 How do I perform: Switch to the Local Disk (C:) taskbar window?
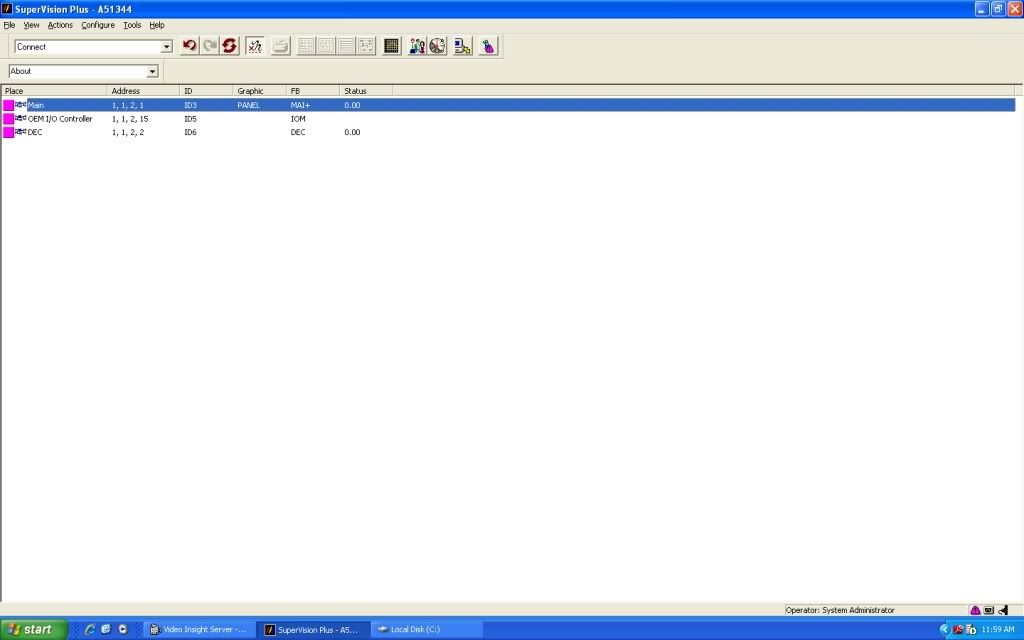pyautogui.click(x=426, y=630)
